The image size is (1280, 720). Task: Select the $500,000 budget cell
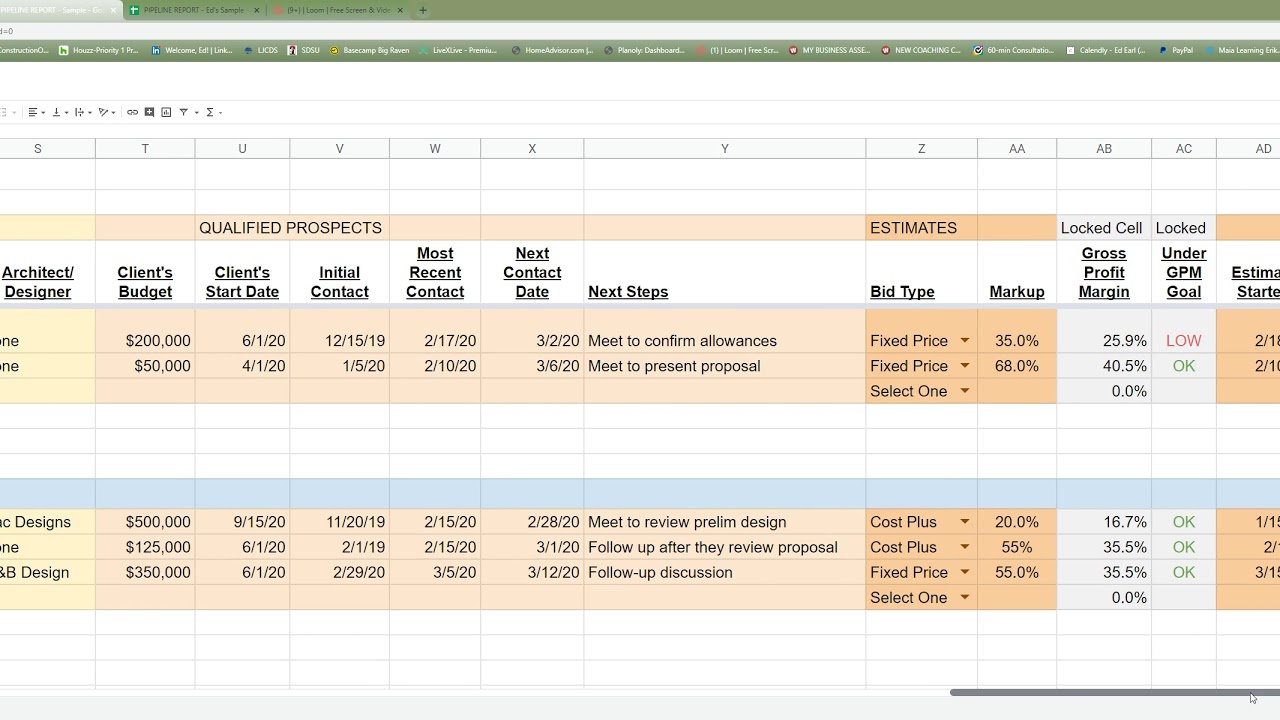[x=145, y=522]
